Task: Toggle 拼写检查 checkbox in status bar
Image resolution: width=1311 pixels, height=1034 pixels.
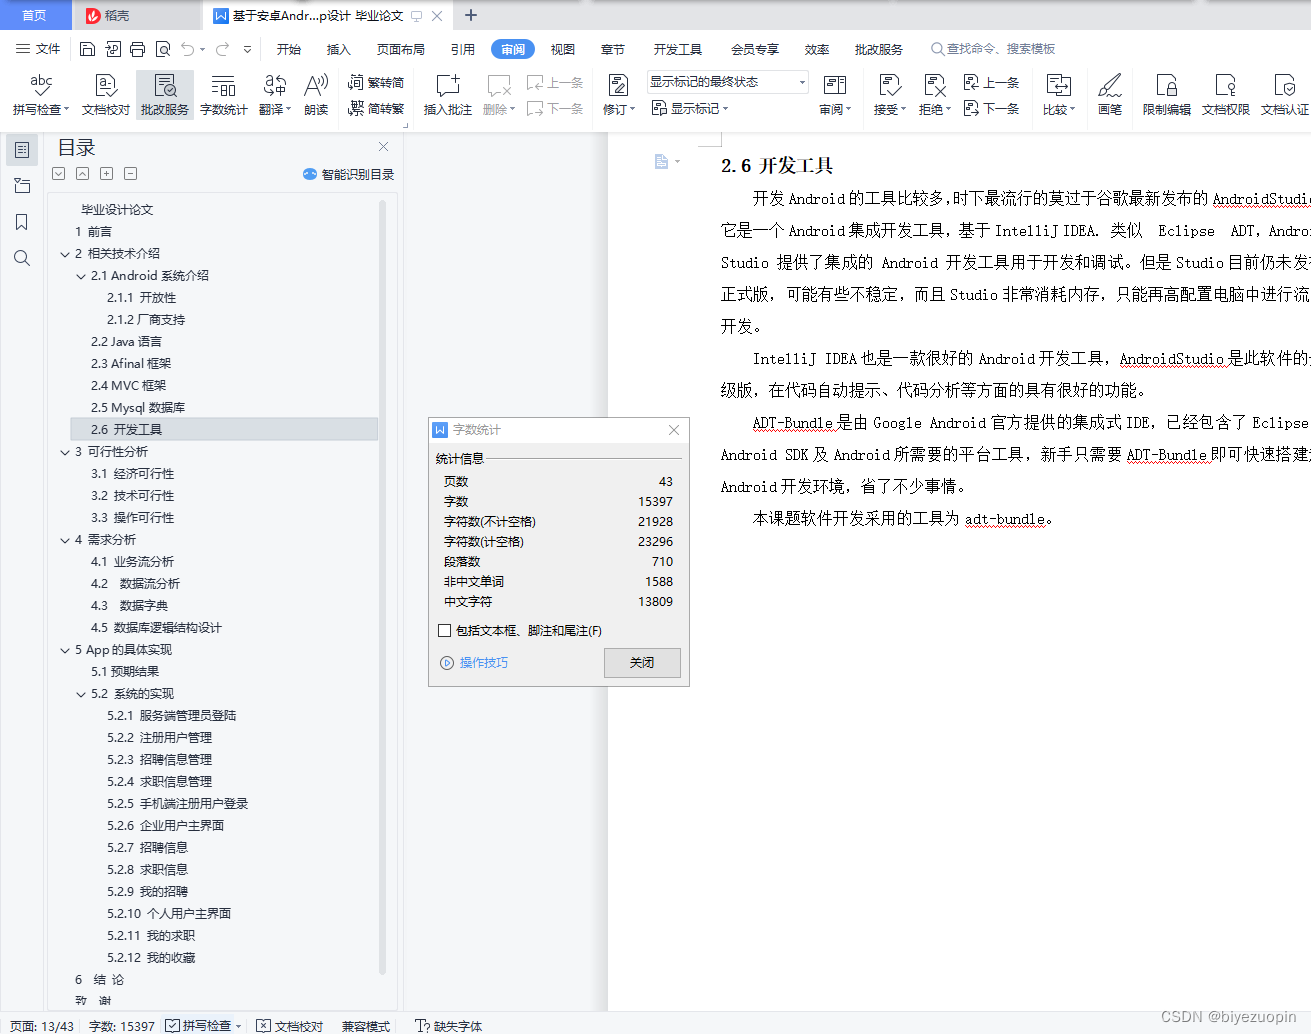Action: [173, 1026]
